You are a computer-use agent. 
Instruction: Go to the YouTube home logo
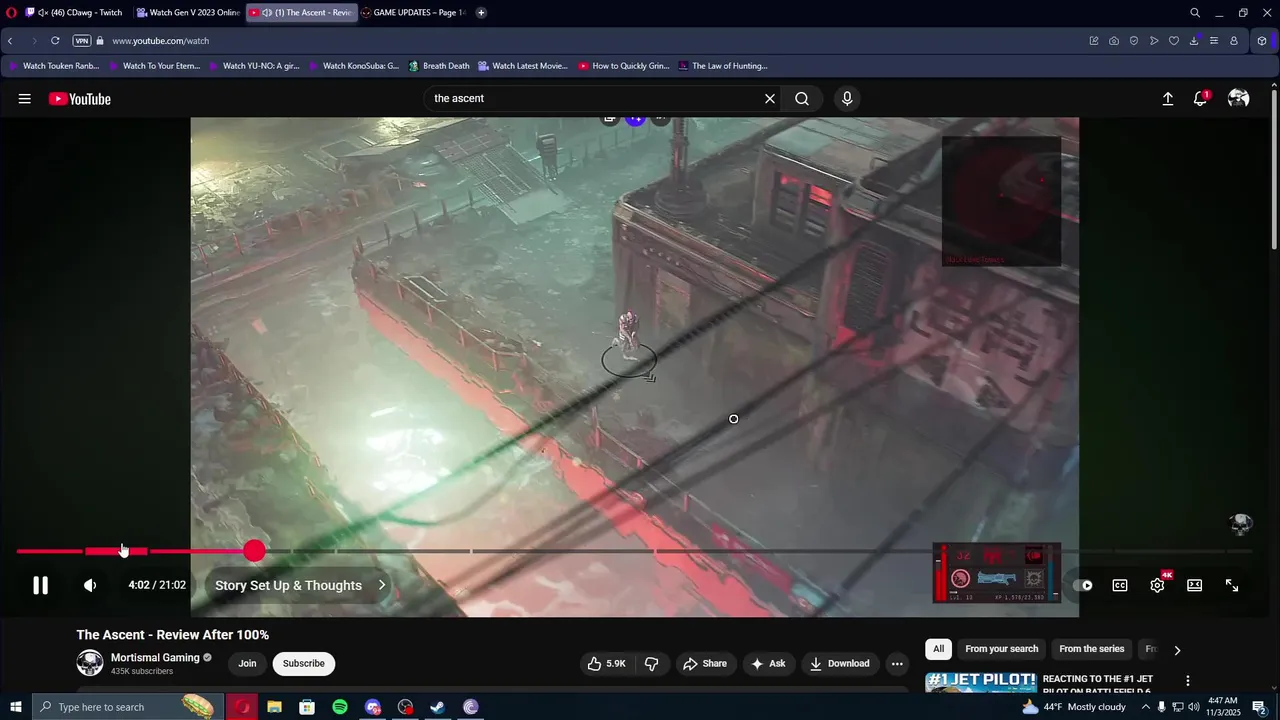pos(79,99)
